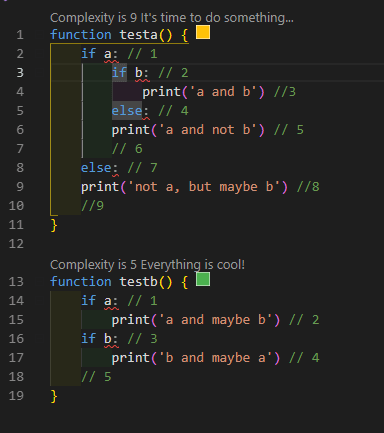Click 'if a:' on line 2
The image size is (384, 433).
pos(100,54)
